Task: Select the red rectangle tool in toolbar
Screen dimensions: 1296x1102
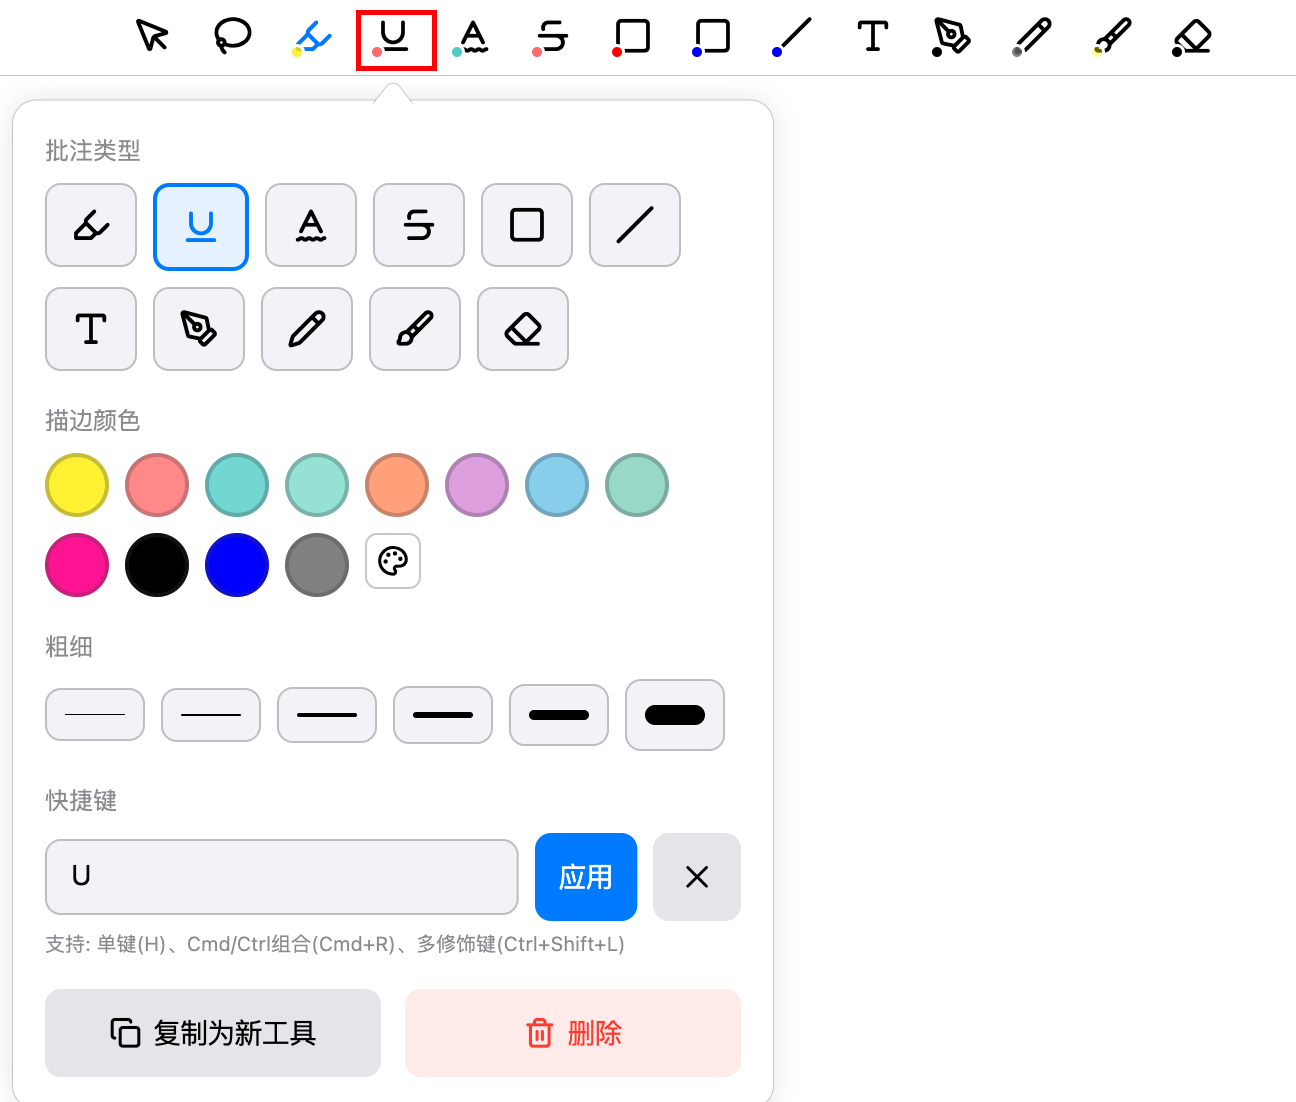Action: tap(632, 37)
